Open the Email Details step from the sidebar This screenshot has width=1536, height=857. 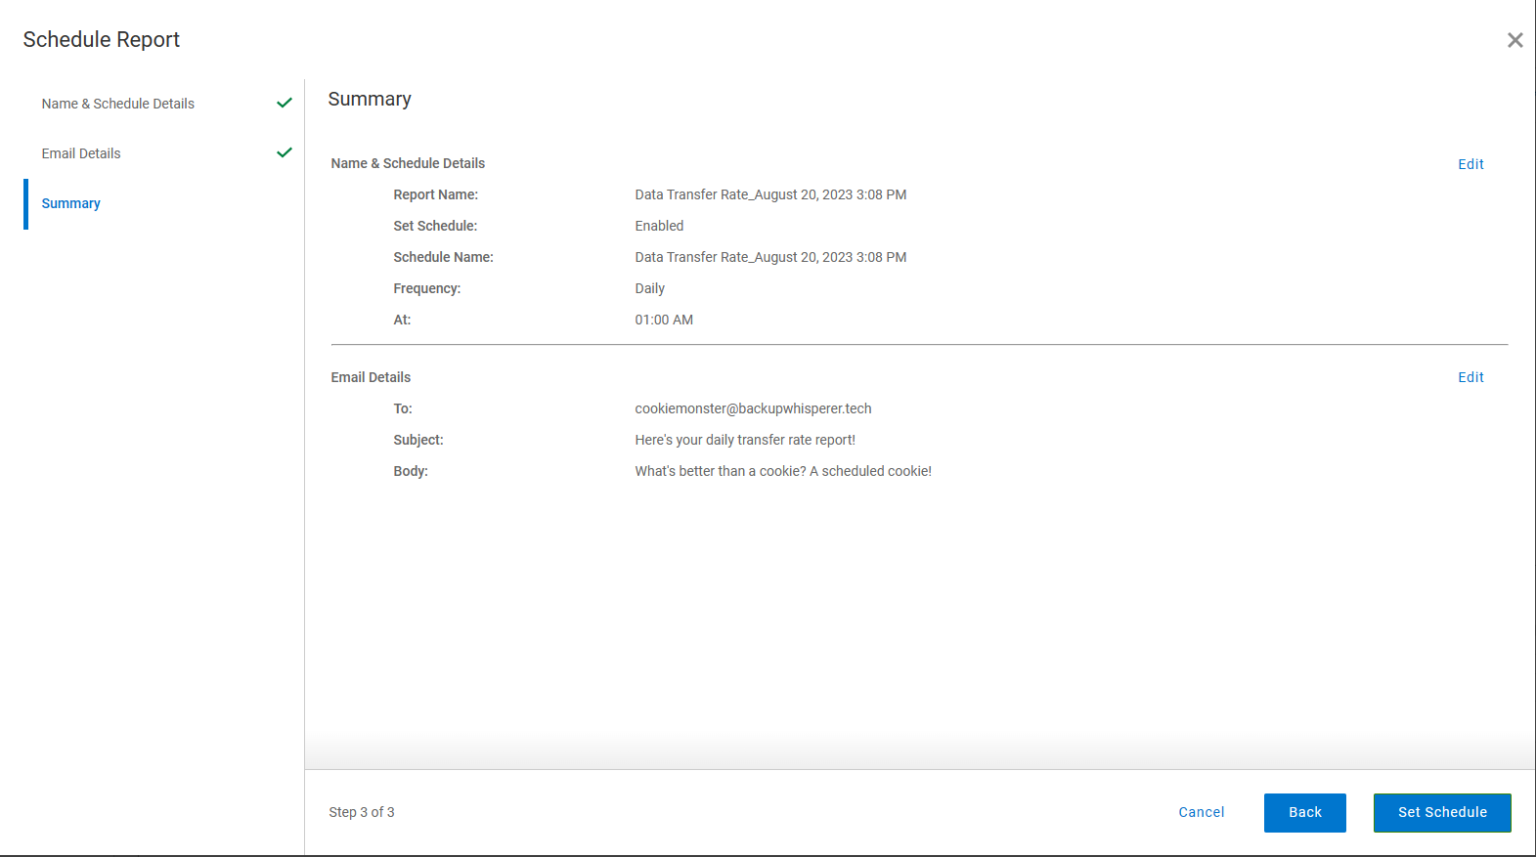tap(81, 152)
